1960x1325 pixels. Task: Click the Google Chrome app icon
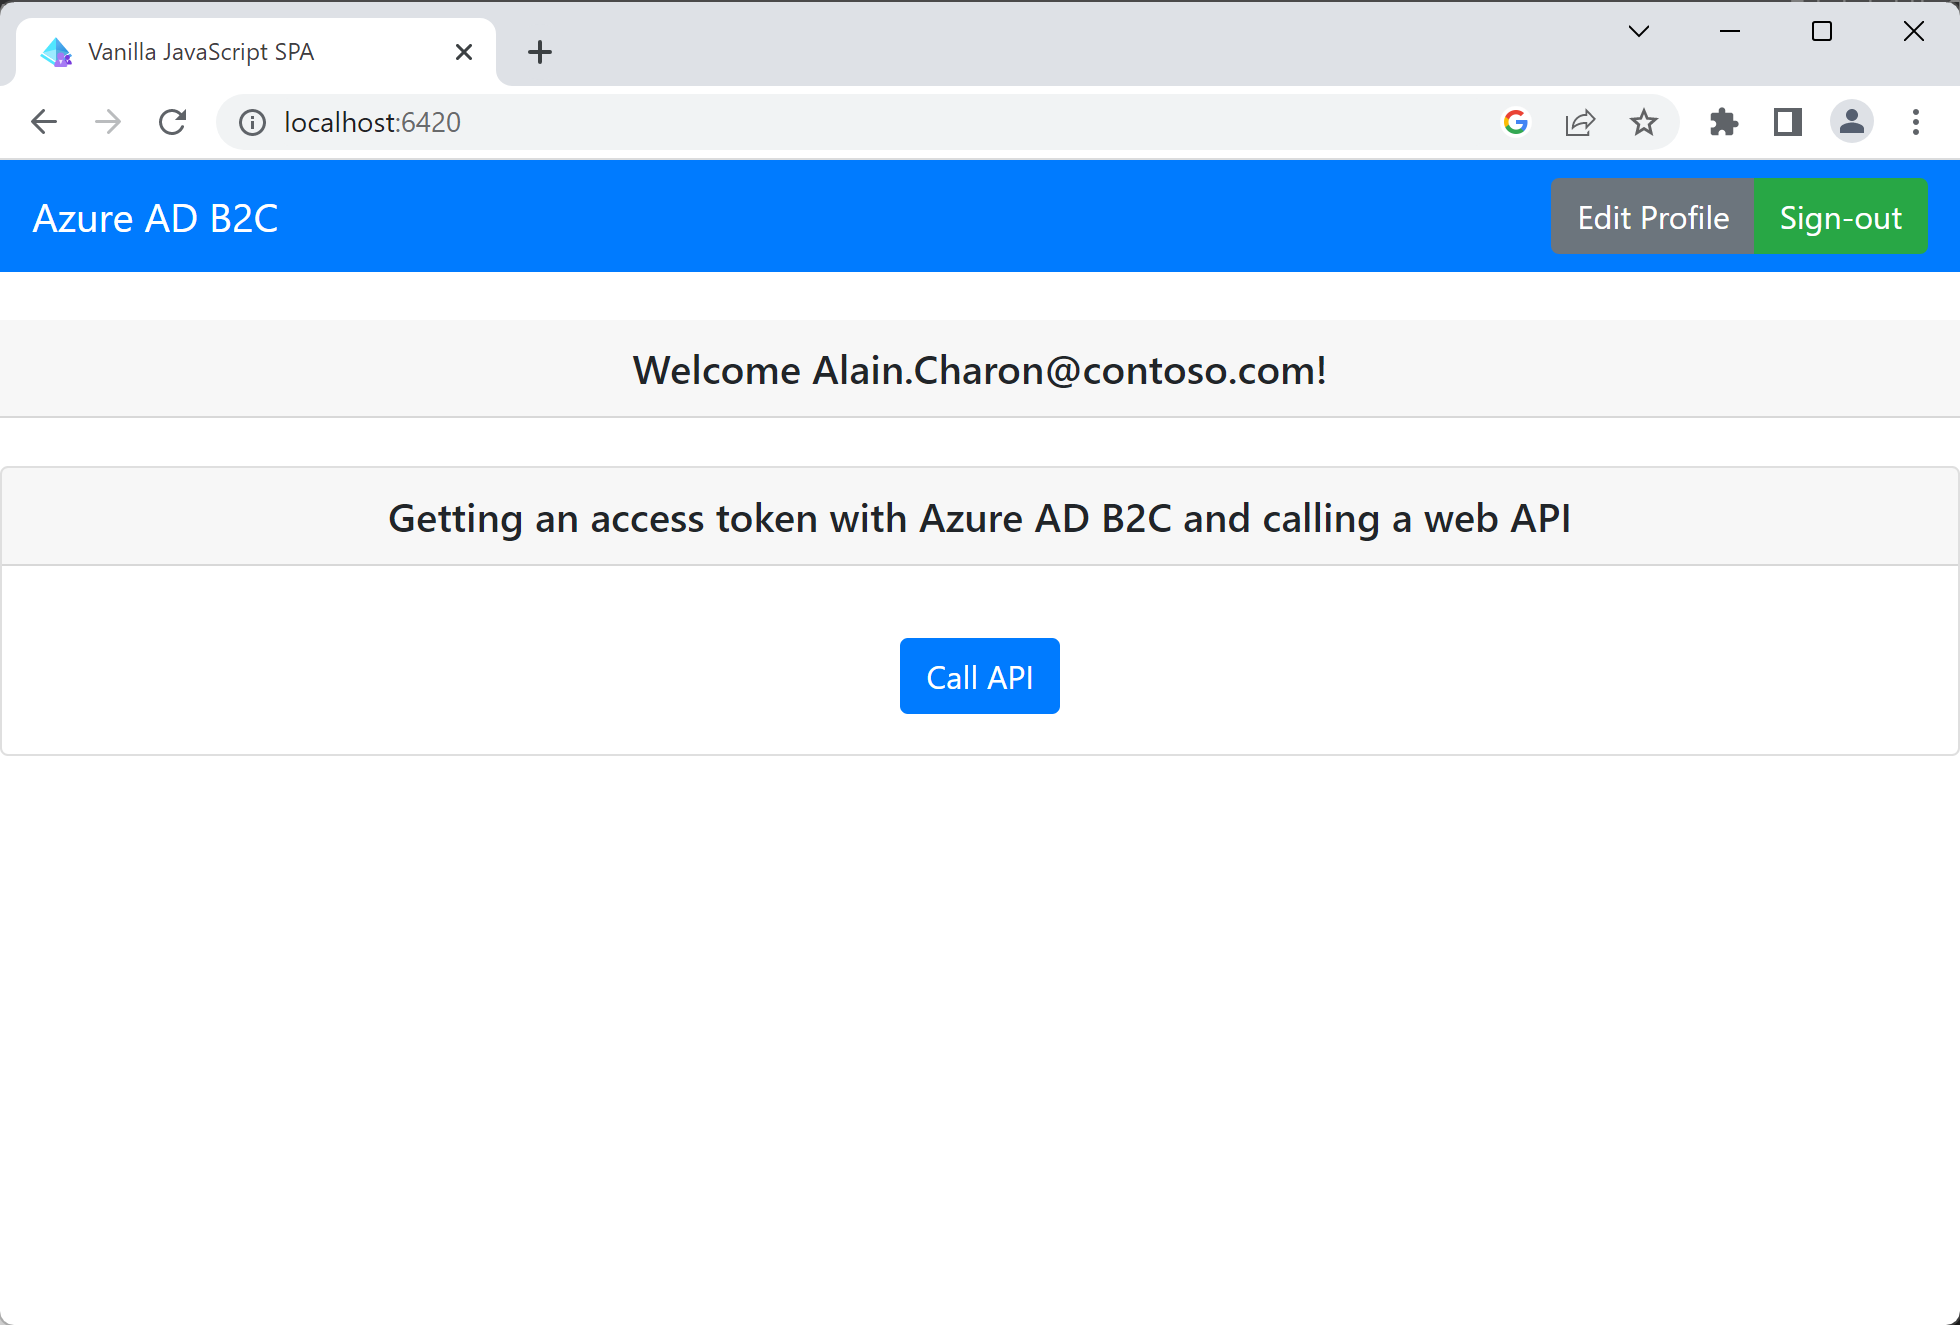point(1515,123)
